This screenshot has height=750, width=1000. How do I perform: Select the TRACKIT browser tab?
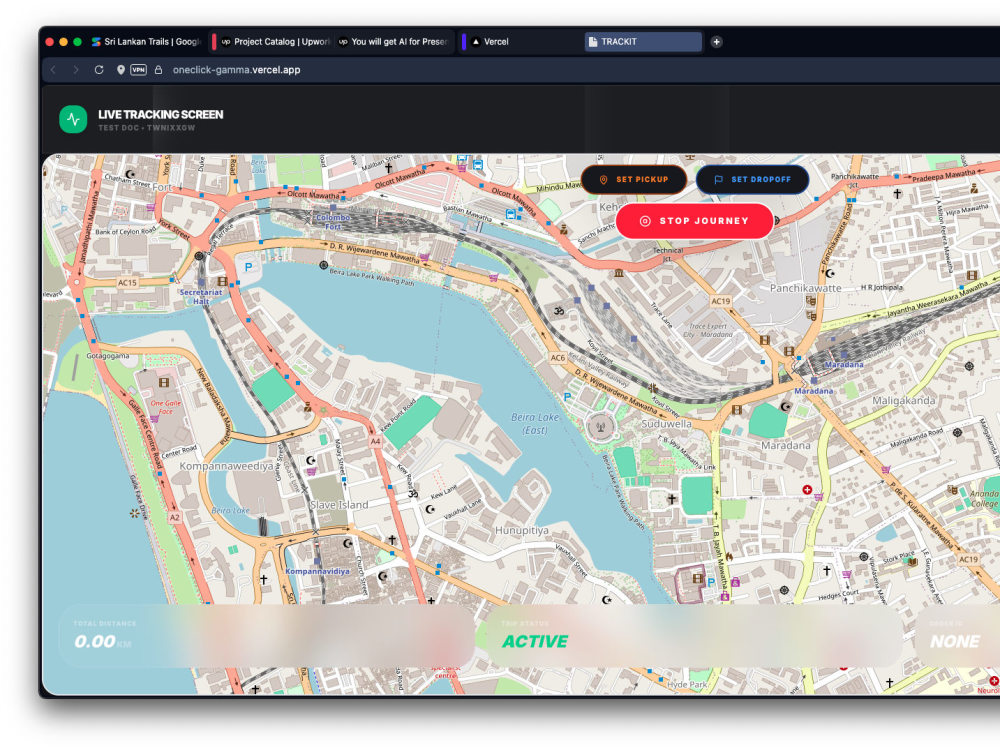tap(643, 42)
